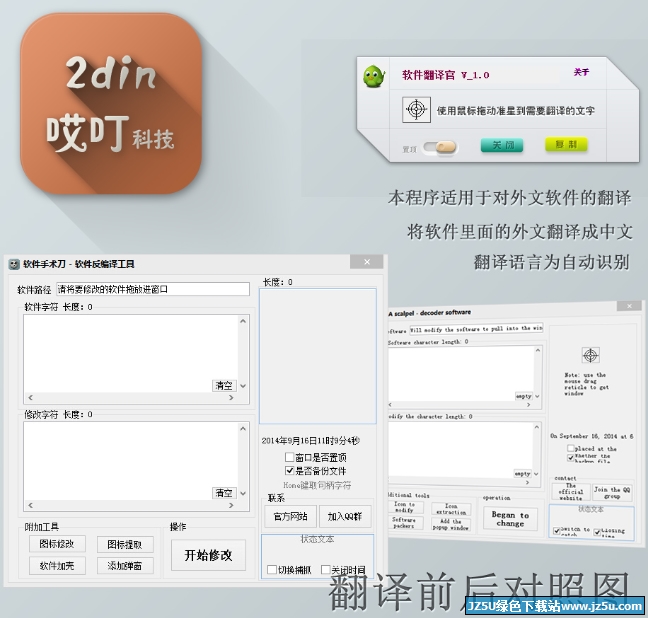Click upper empty button in English window
The height and width of the screenshot is (618, 648).
click(524, 396)
